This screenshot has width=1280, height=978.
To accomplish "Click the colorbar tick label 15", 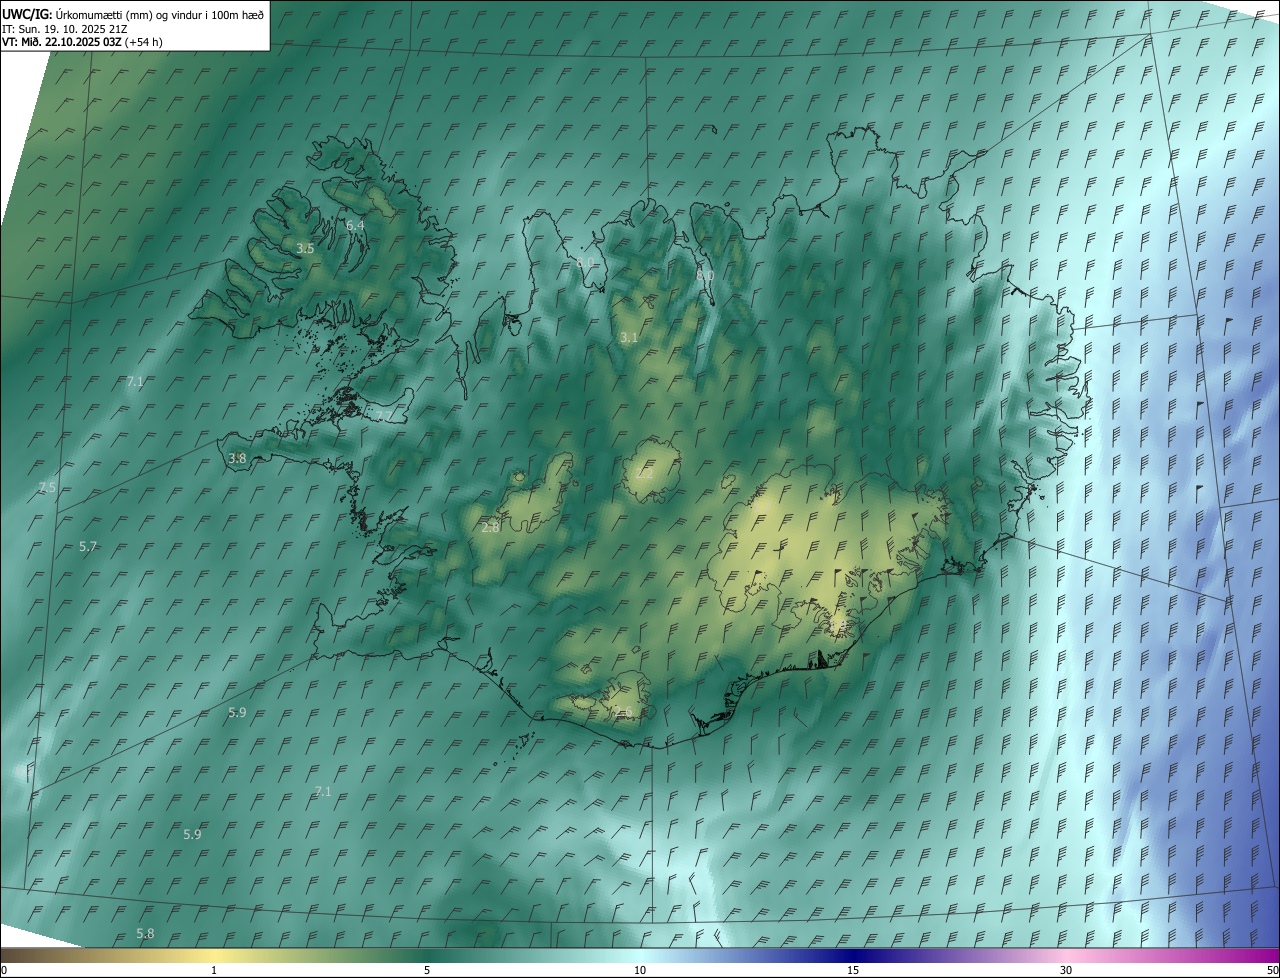I will click(x=853, y=970).
